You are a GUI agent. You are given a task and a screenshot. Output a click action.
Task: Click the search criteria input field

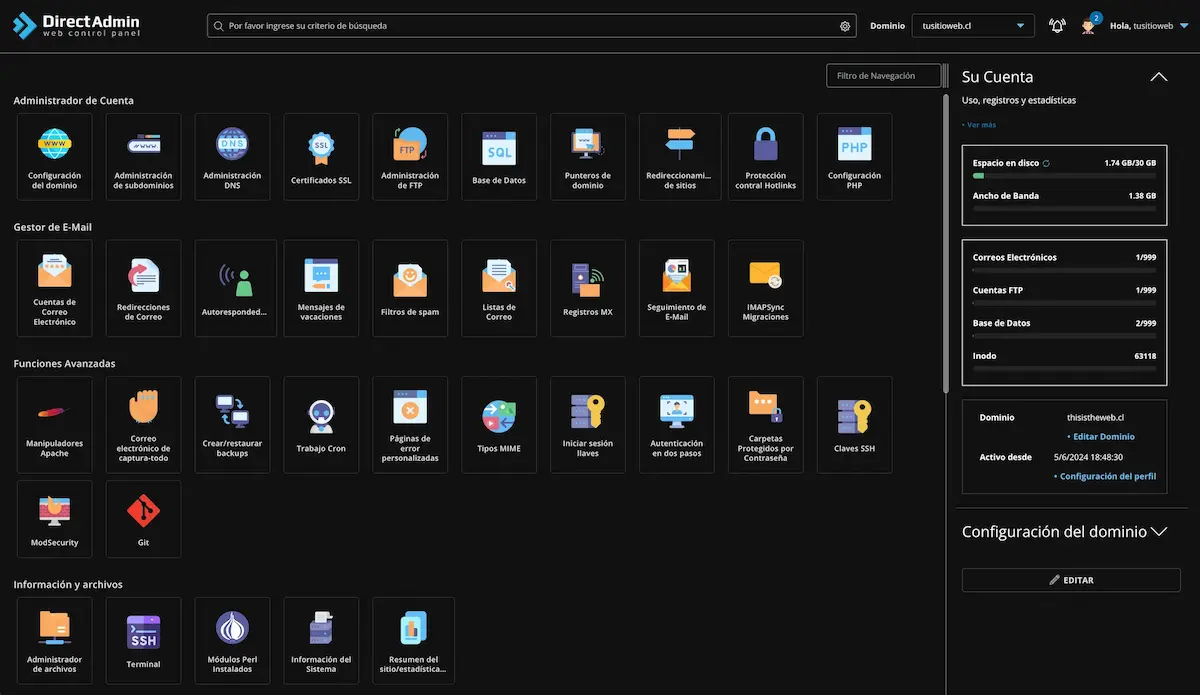532,26
